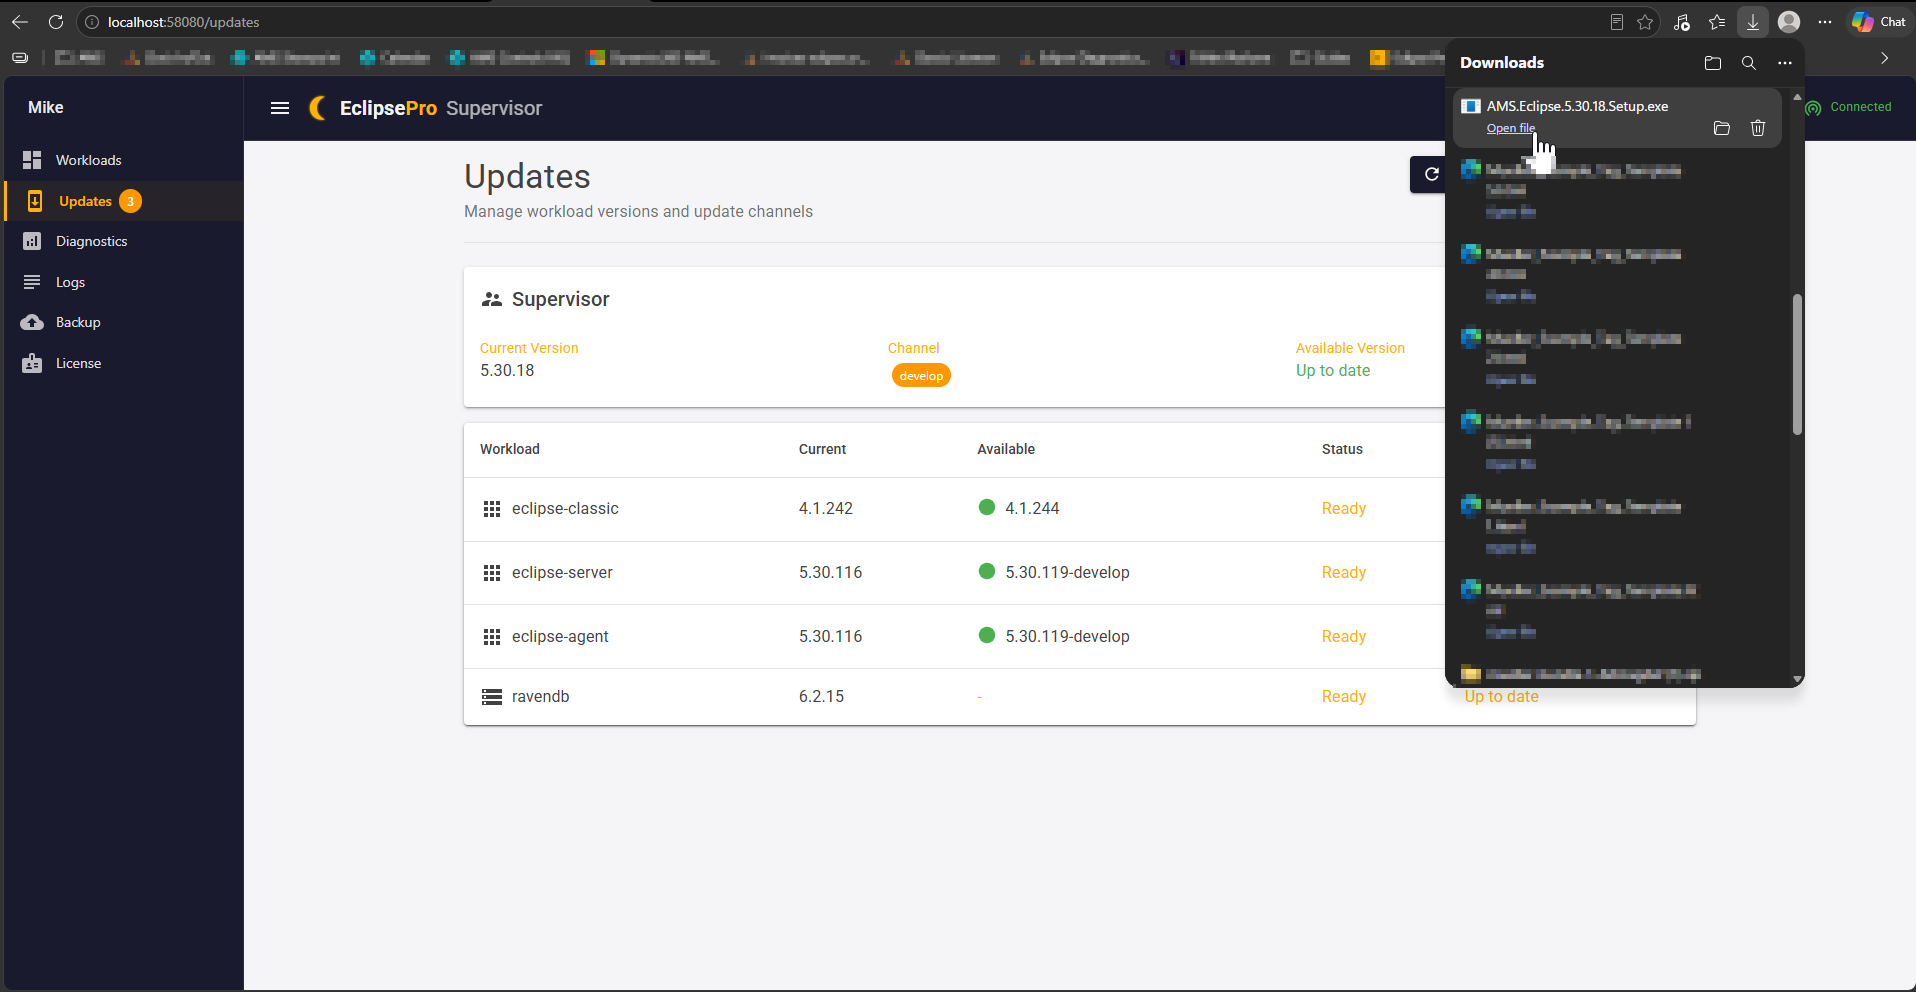1916x992 pixels.
Task: Select the AMS.Eclipse.5.30.18.Setup.exe download entry
Action: (1617, 117)
